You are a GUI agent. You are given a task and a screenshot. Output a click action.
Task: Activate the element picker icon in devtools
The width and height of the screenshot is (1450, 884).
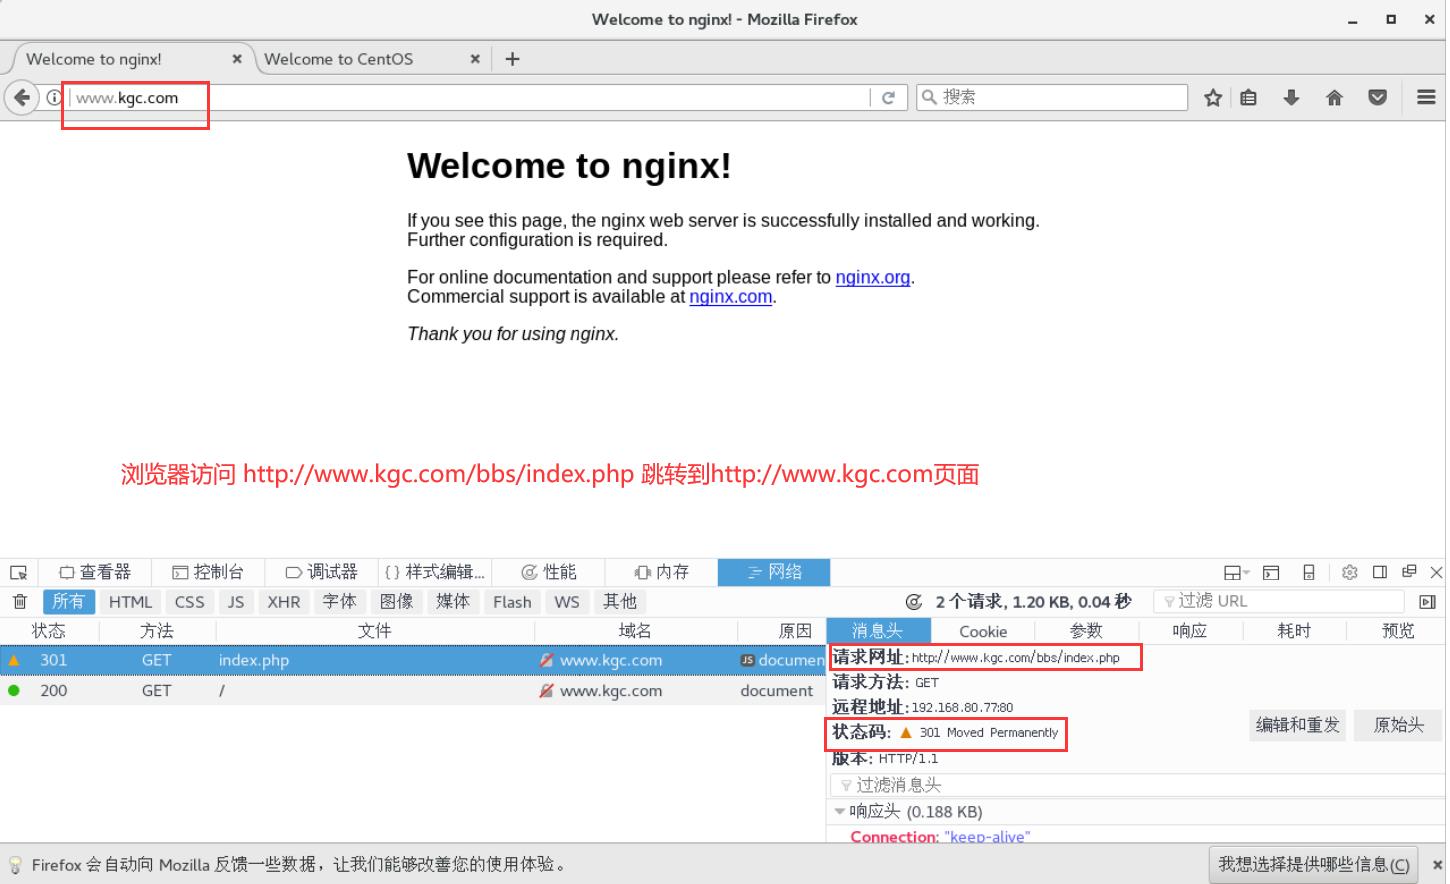(19, 572)
